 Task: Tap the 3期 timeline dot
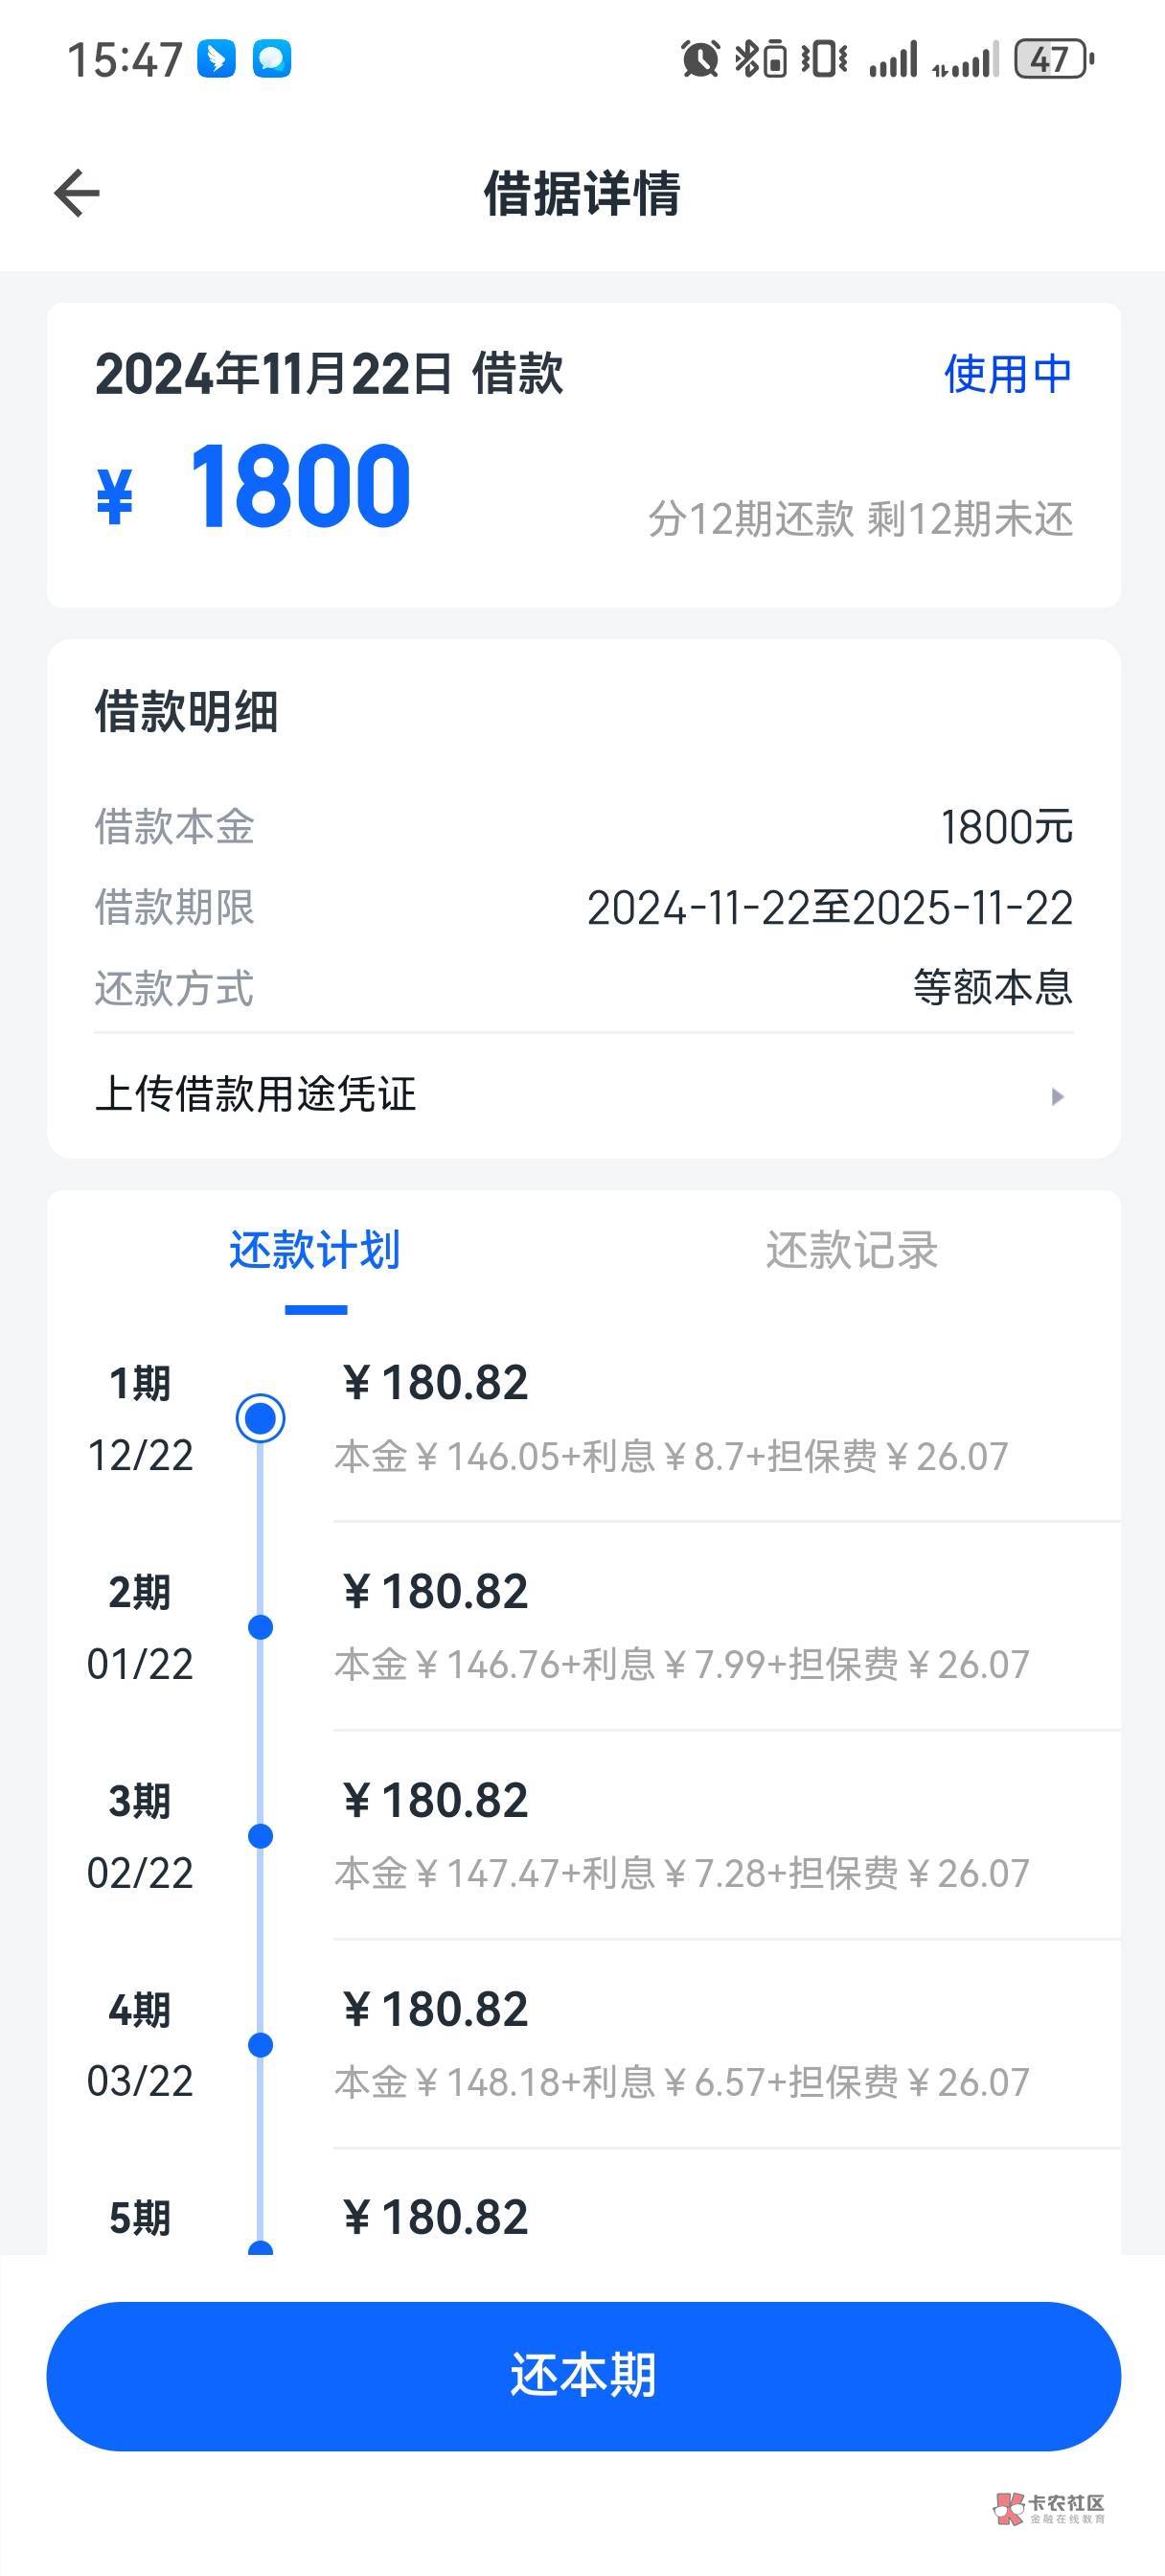[260, 1836]
